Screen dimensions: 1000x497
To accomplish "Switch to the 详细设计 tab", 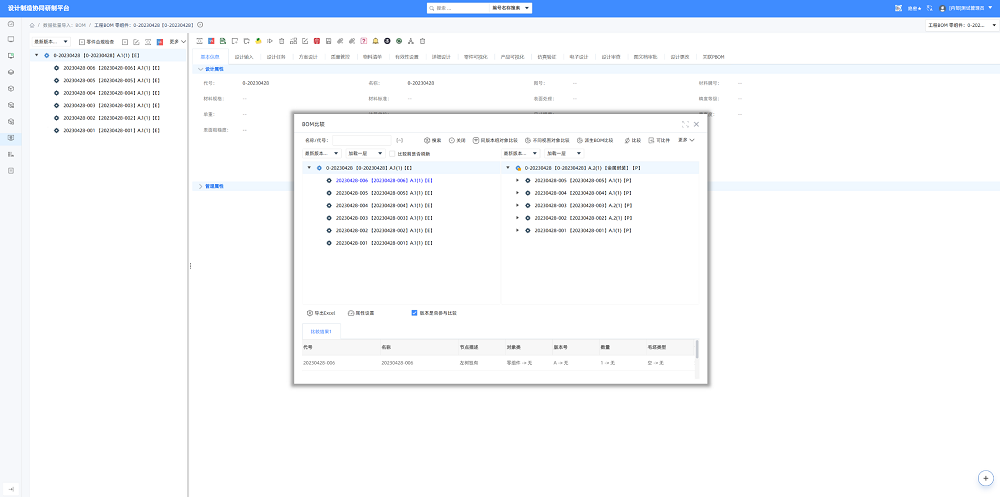I will click(x=441, y=57).
